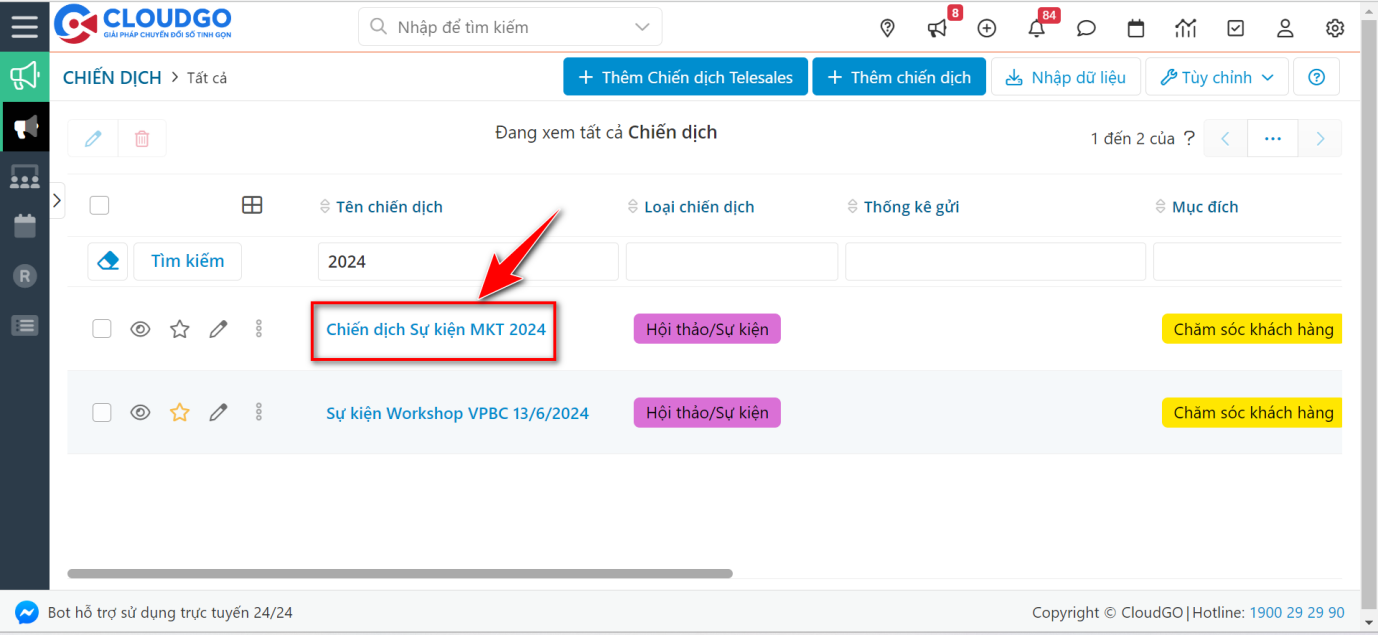Screen dimensions: 1378x635
Task: Expand the global search dropdown chevron
Action: click(642, 27)
